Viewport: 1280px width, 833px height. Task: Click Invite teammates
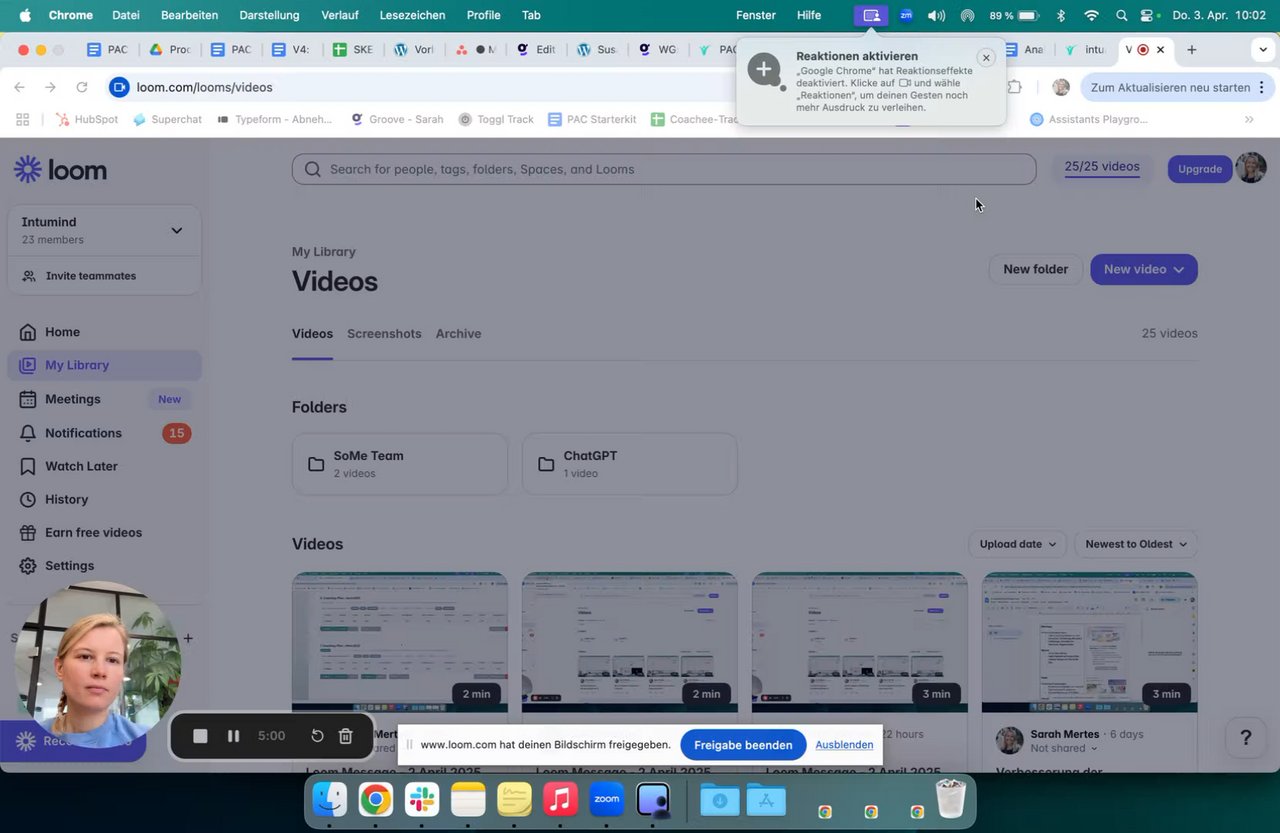[91, 276]
